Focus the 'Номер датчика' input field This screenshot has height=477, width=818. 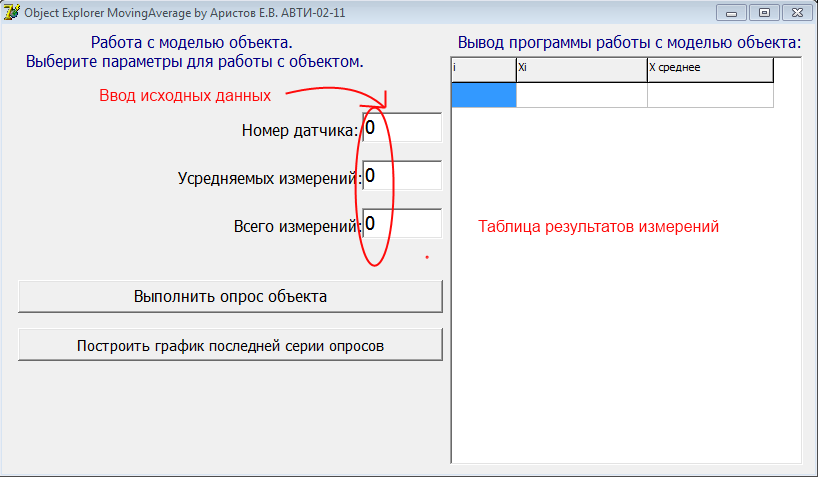coord(402,127)
